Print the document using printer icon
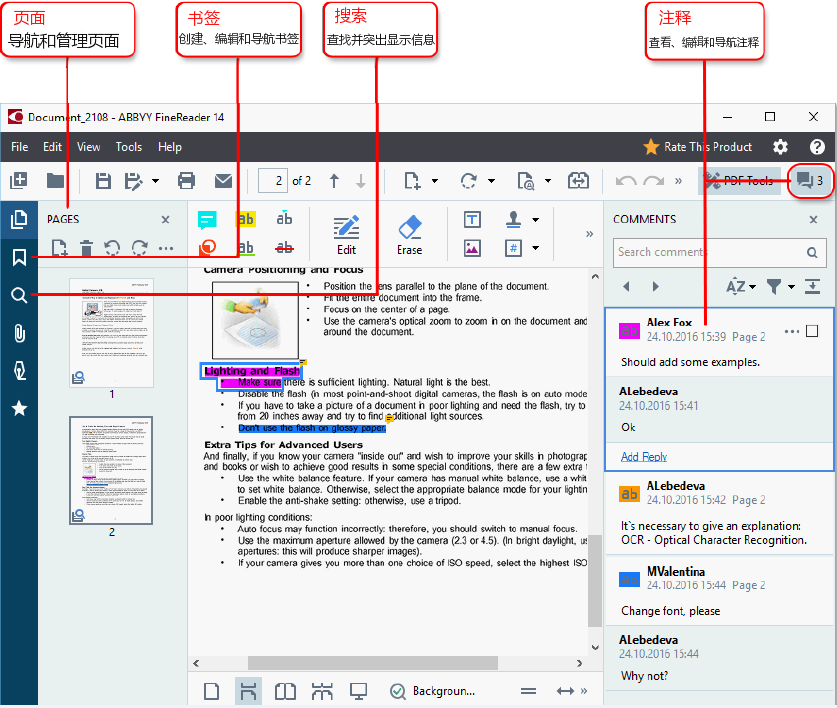 (186, 181)
